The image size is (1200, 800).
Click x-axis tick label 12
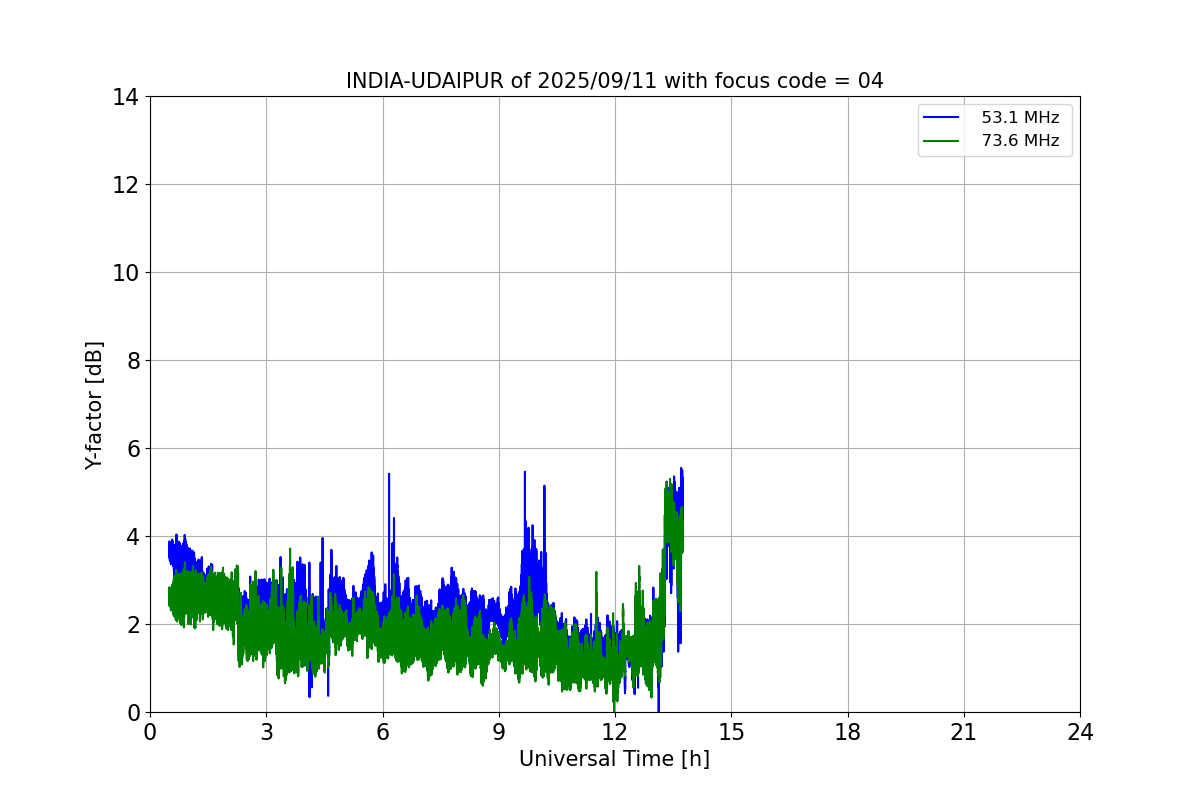click(x=615, y=732)
